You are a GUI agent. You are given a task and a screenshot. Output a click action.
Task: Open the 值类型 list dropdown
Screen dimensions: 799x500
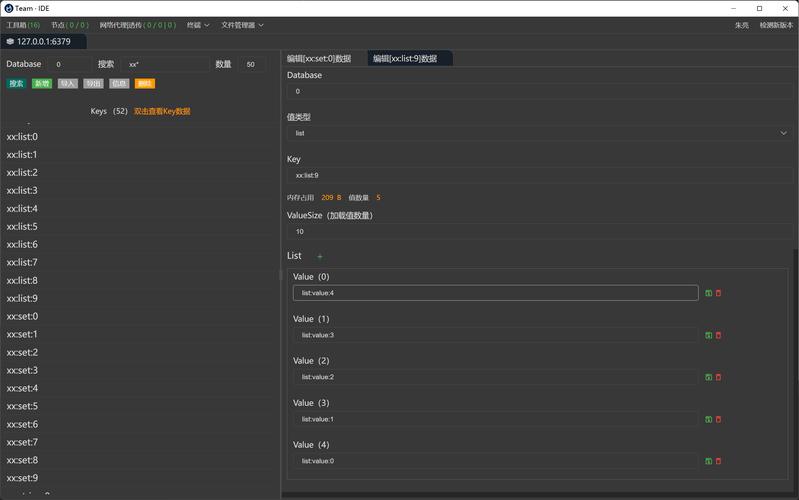pyautogui.click(x=540, y=133)
